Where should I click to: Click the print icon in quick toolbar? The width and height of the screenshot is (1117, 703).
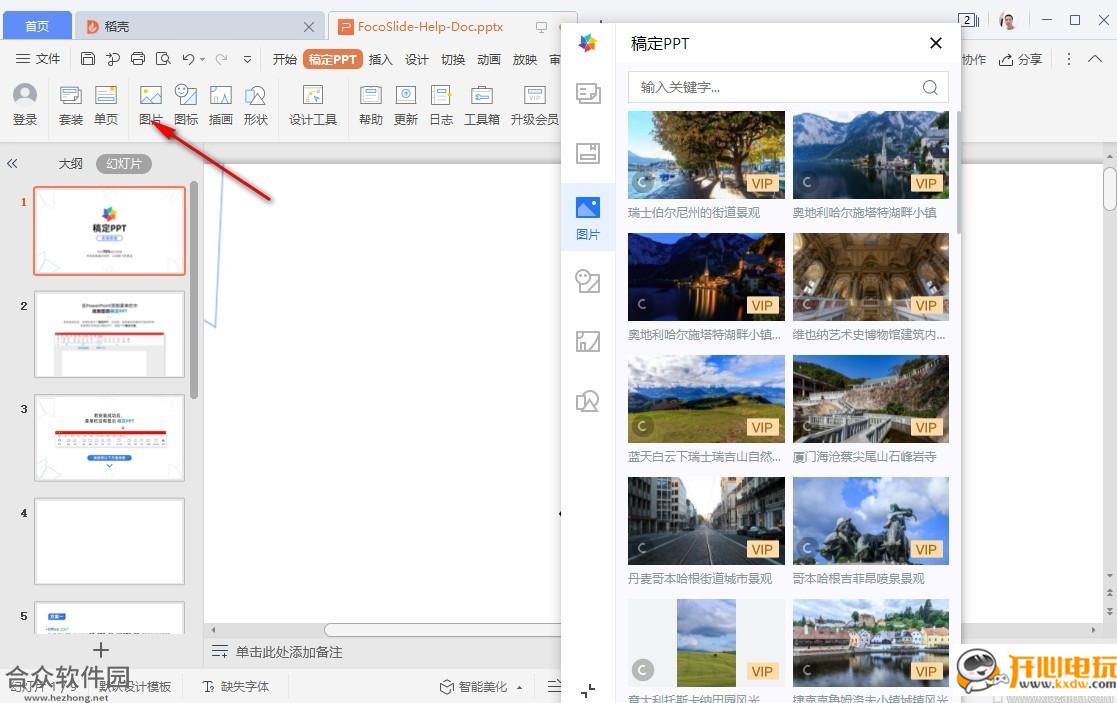[x=137, y=59]
